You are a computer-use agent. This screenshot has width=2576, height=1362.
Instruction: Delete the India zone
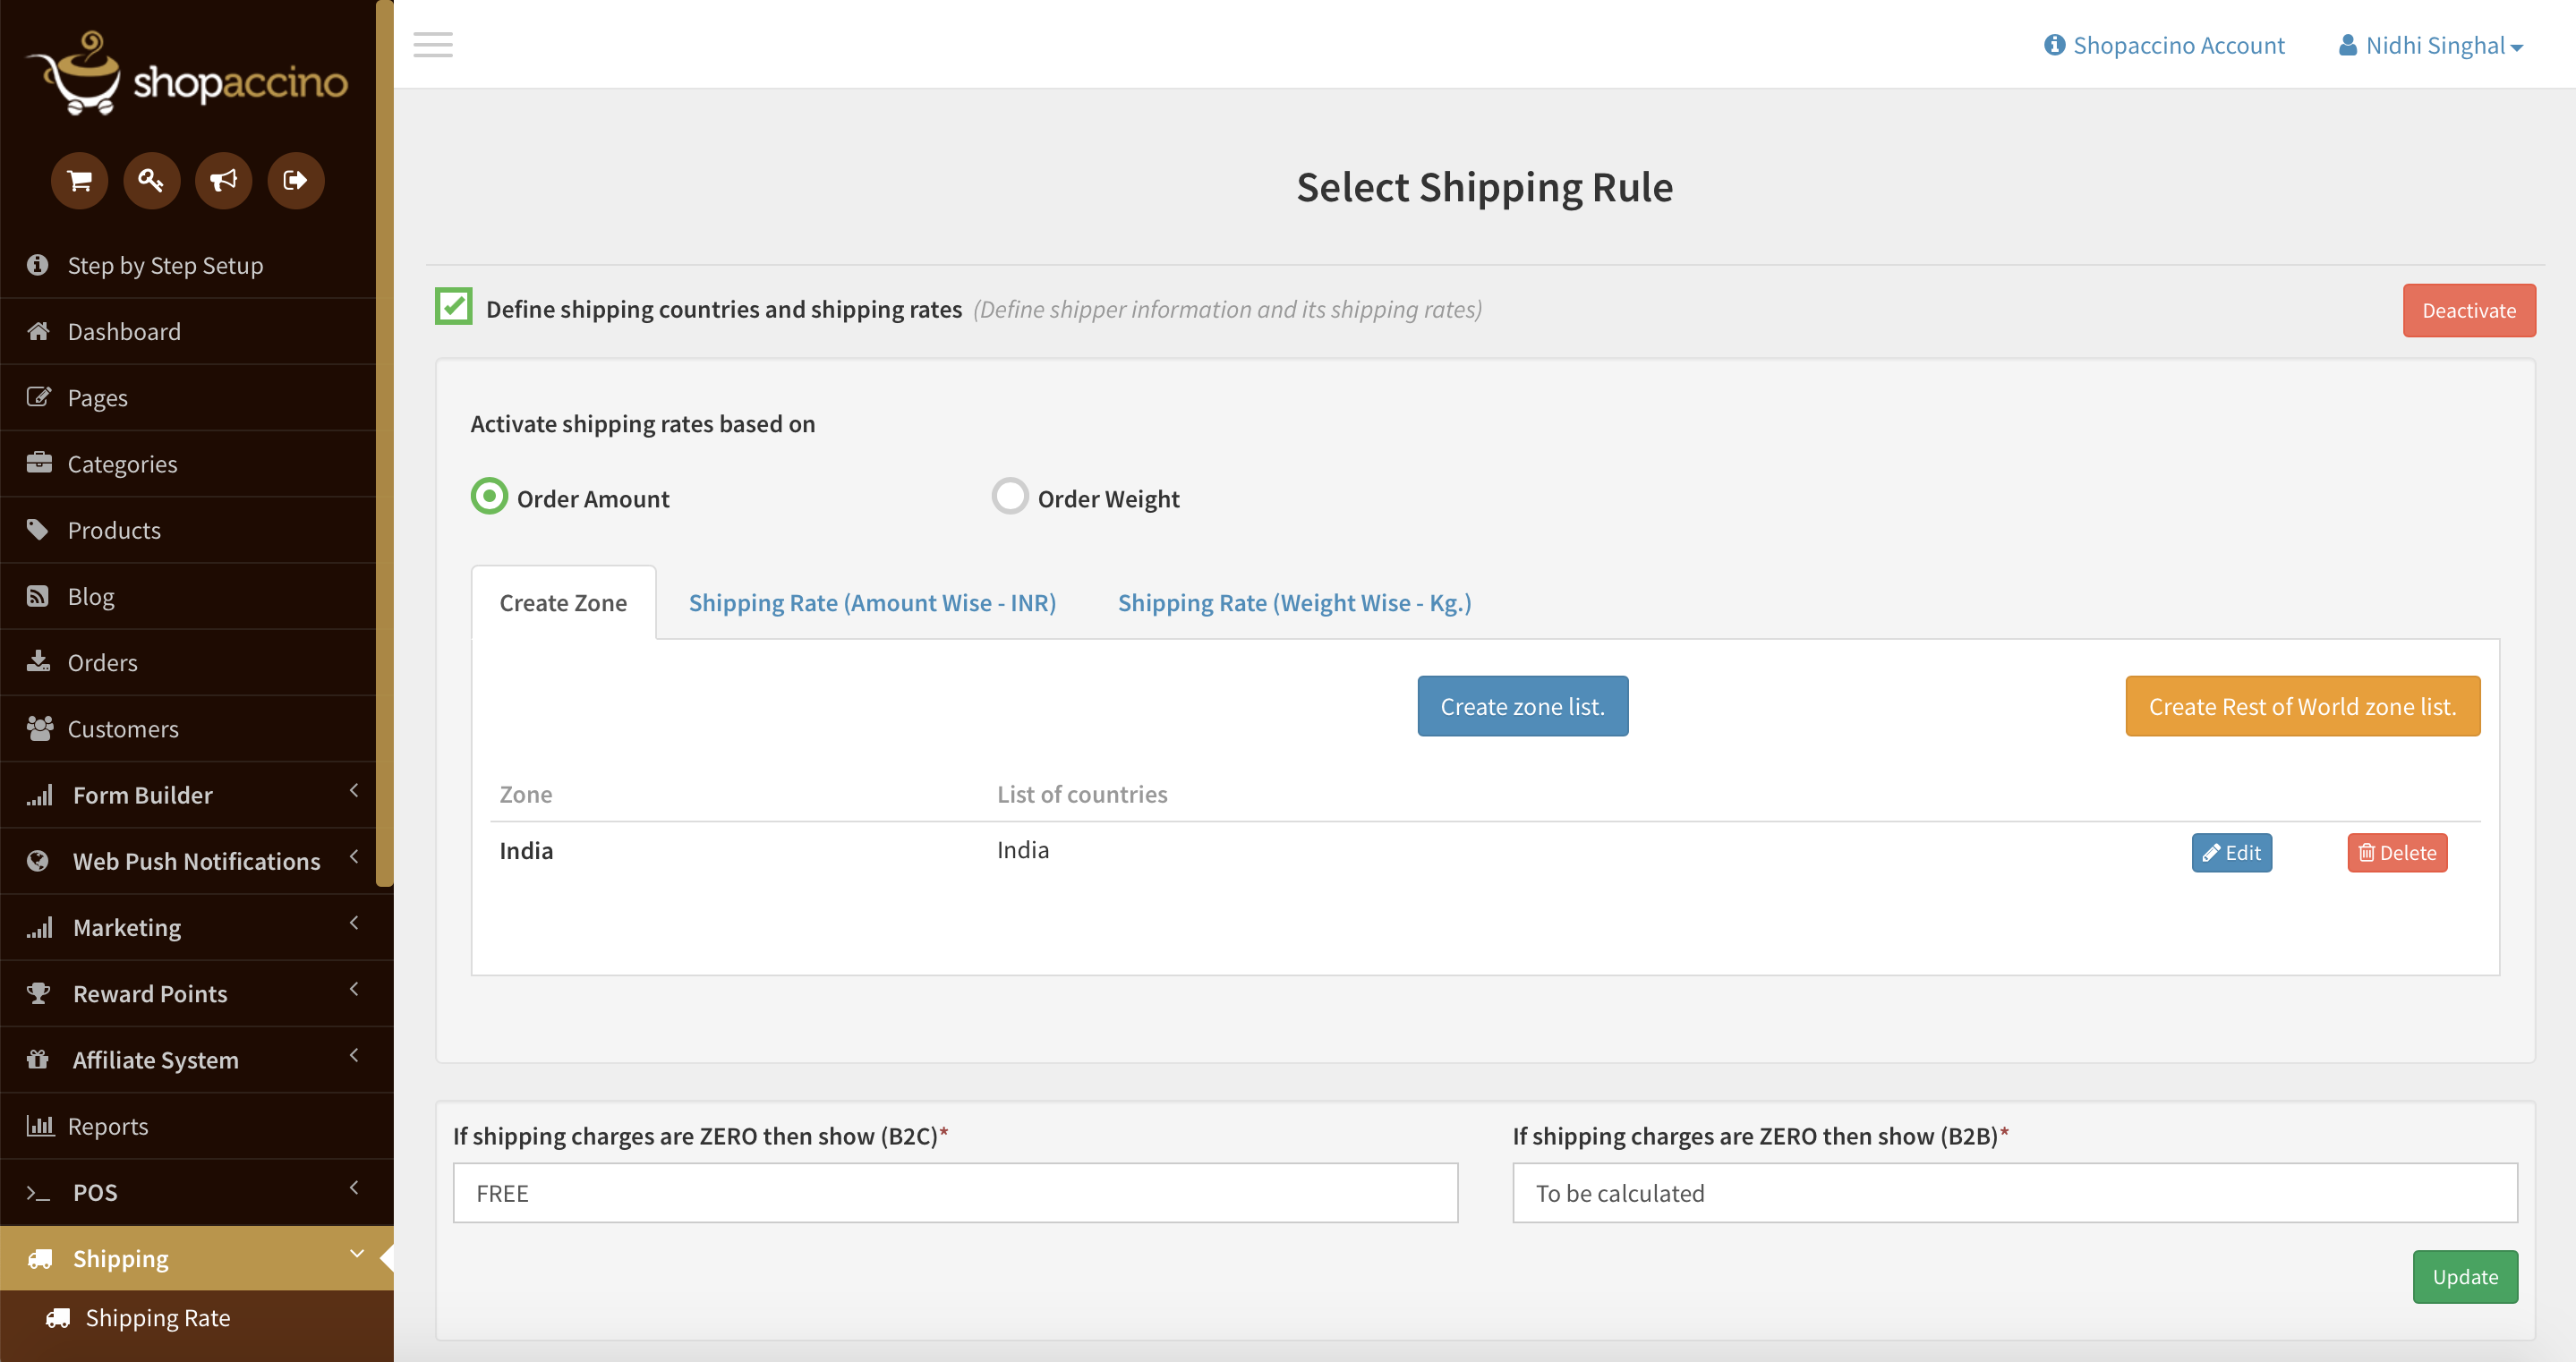2397,853
